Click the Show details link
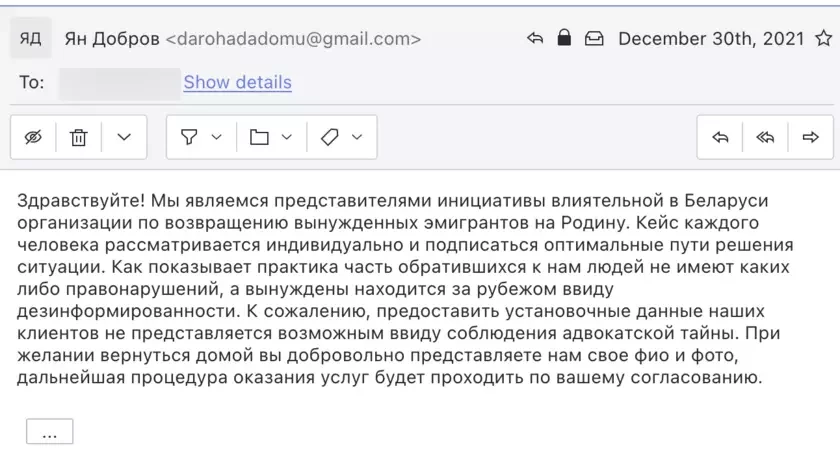This screenshot has width=840, height=469. pyautogui.click(x=237, y=82)
